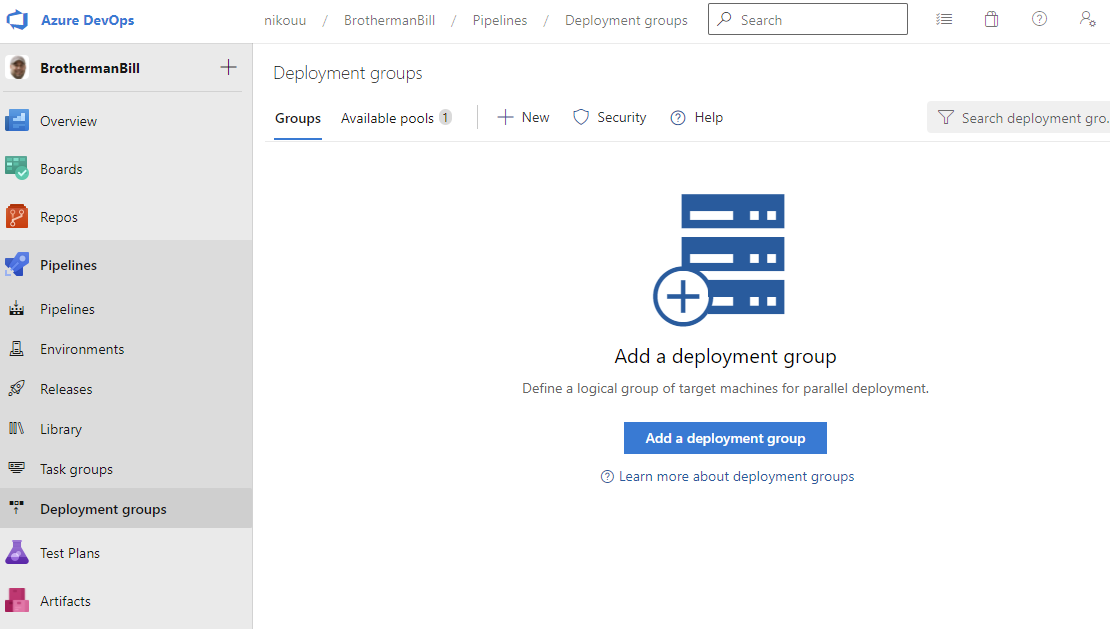Click the Deployment groups icon in sidebar

[x=17, y=508]
